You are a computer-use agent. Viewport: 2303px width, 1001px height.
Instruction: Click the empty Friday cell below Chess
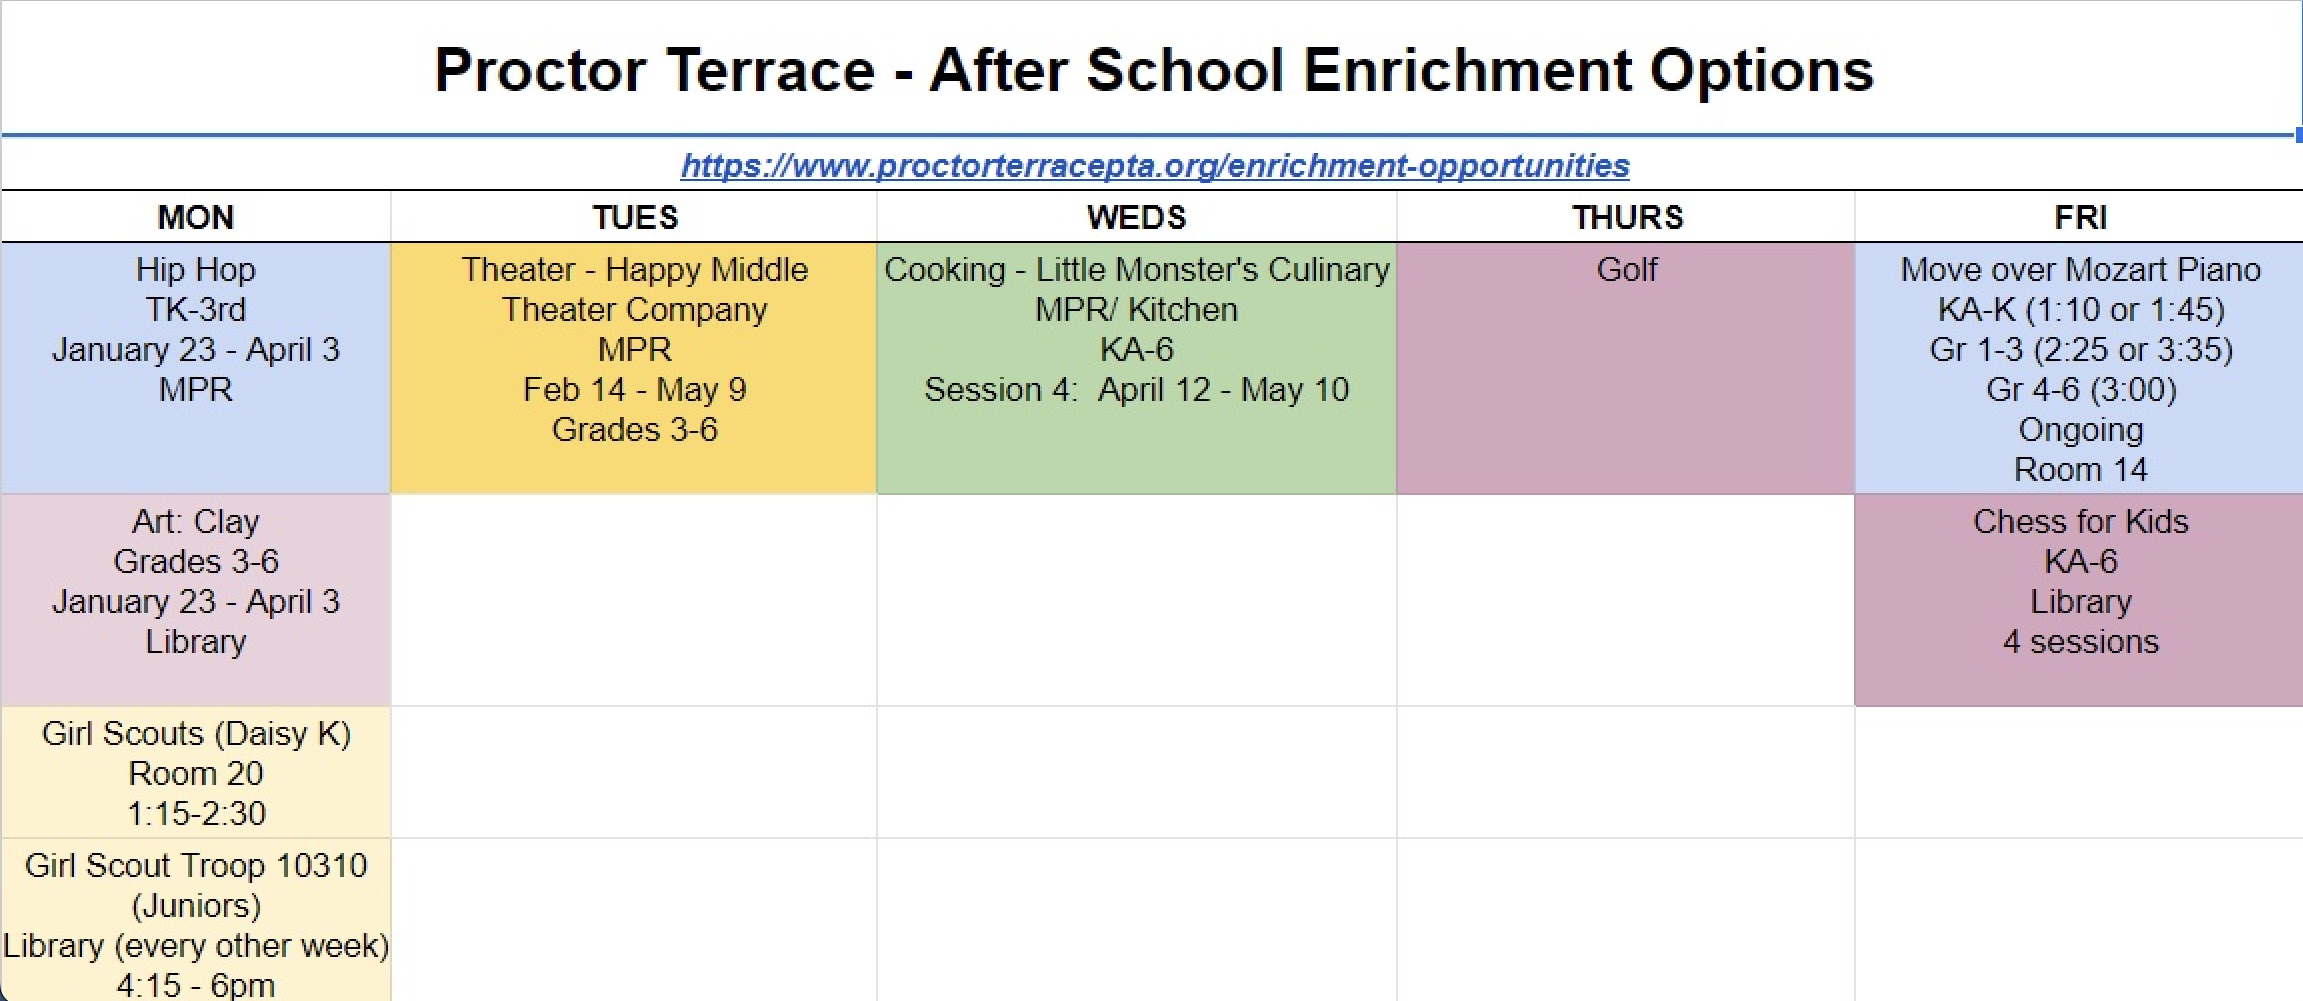coord(2079,772)
